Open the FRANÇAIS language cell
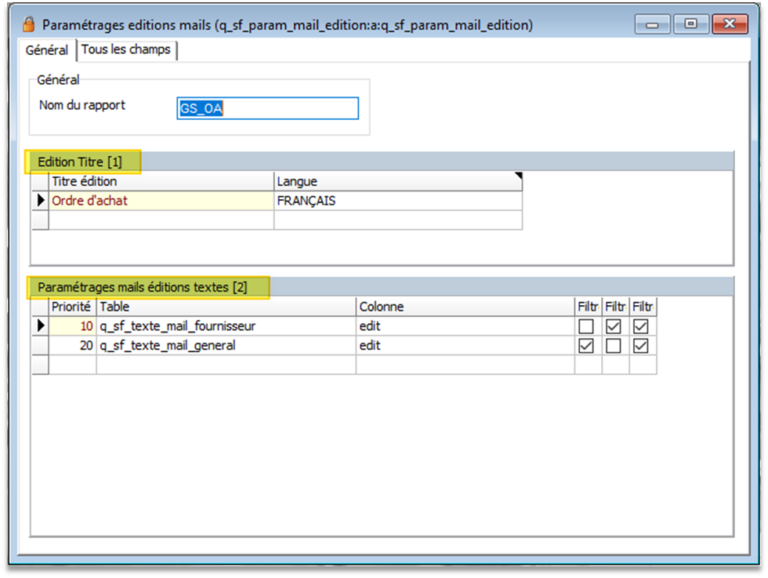Image resolution: width=768 pixels, height=578 pixels. [397, 201]
